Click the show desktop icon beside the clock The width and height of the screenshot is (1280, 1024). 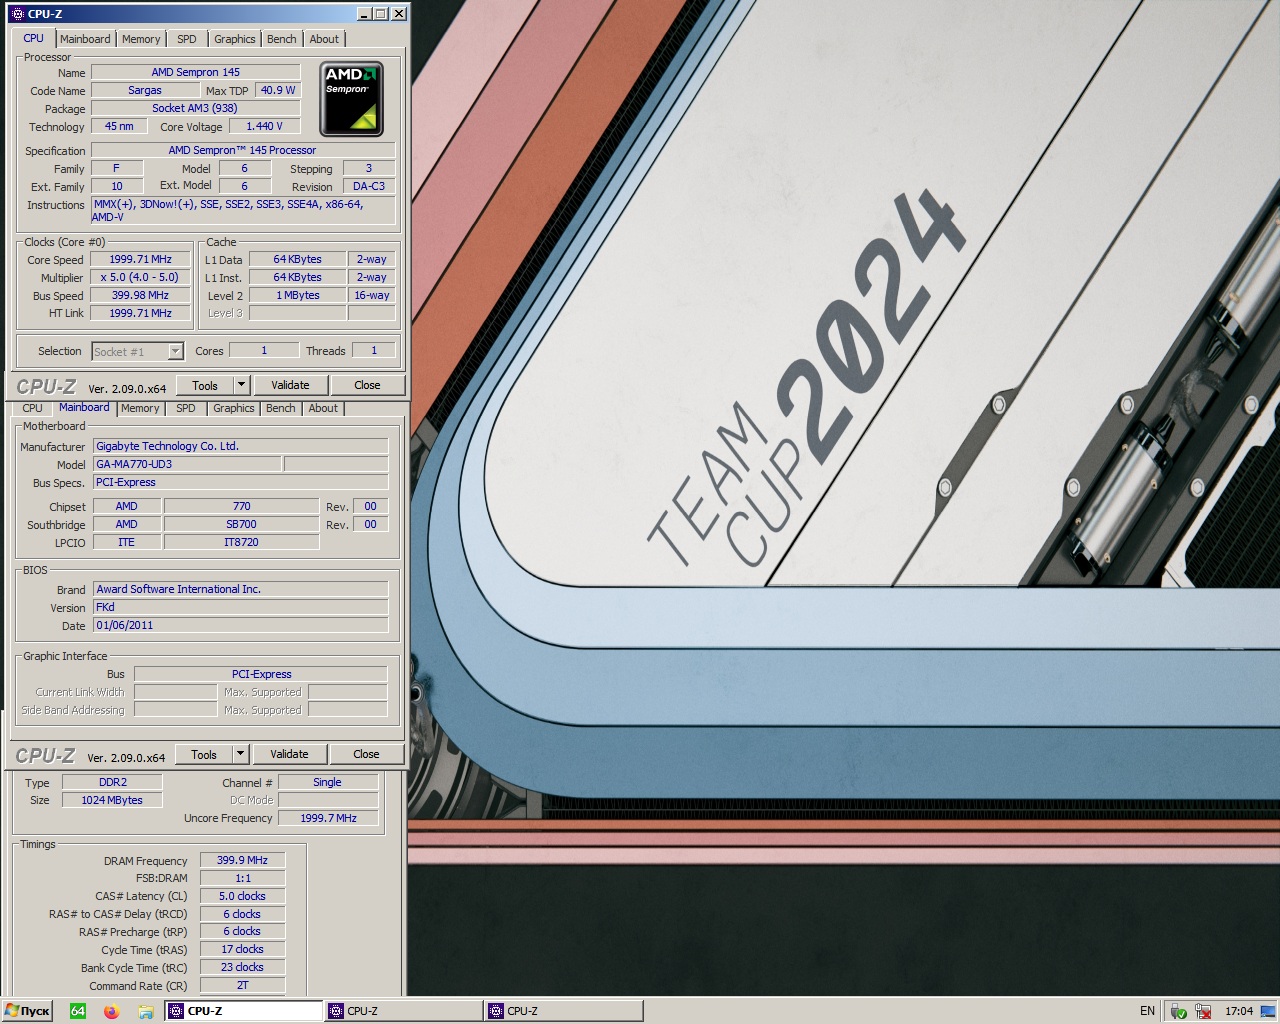point(1269,1011)
